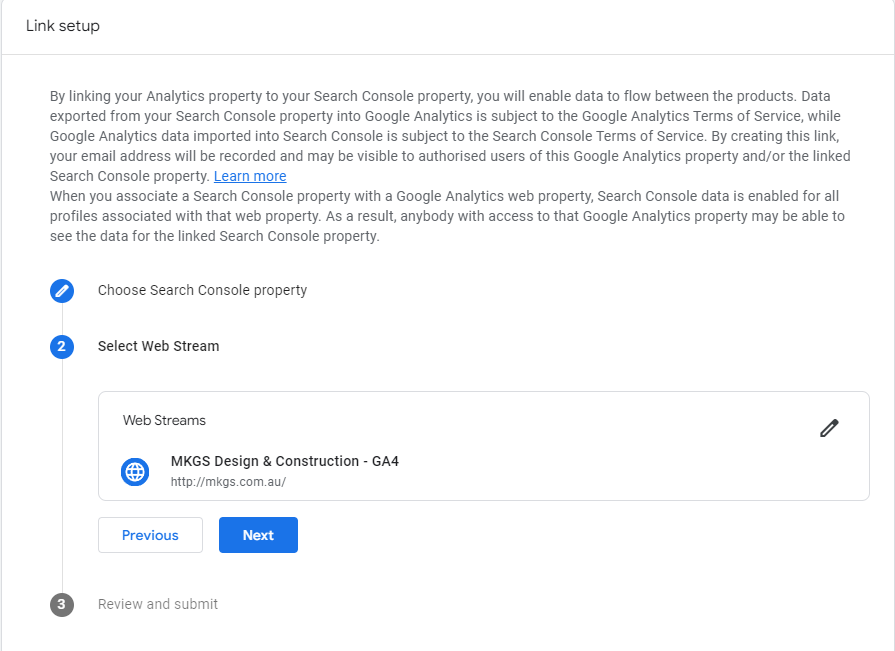Select MKGS Design & Construction - GA4 stream

tap(285, 461)
